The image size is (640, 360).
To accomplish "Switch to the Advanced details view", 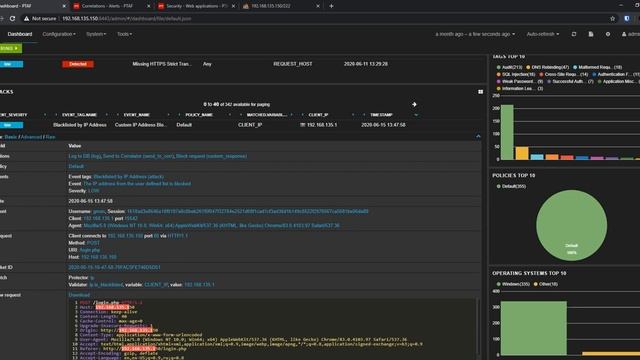I will [31, 137].
